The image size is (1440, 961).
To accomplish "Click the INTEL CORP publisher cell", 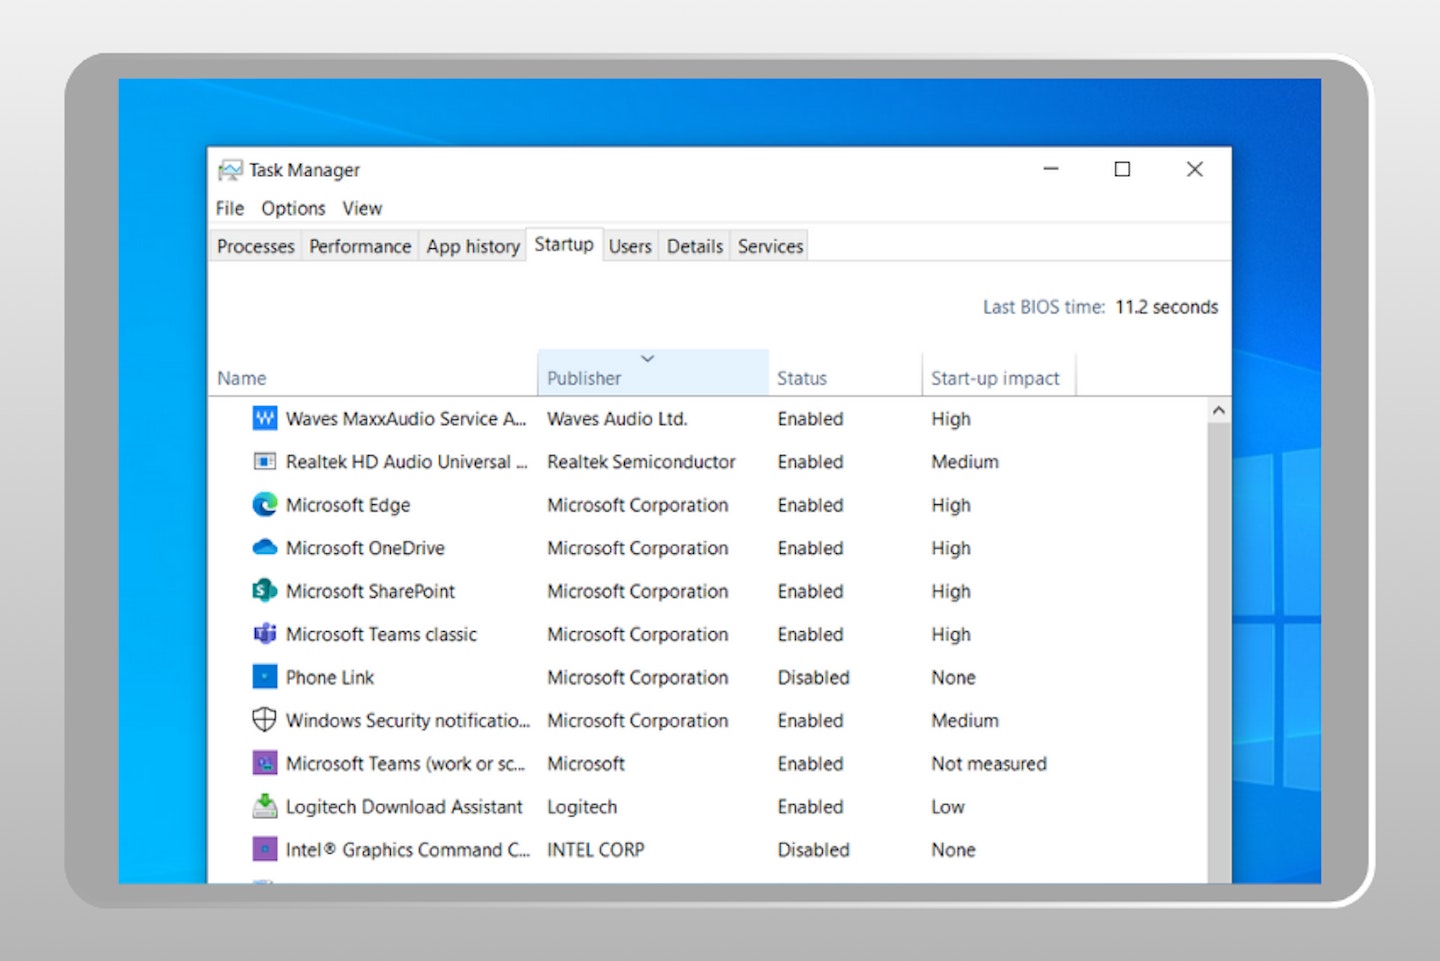I will [596, 849].
